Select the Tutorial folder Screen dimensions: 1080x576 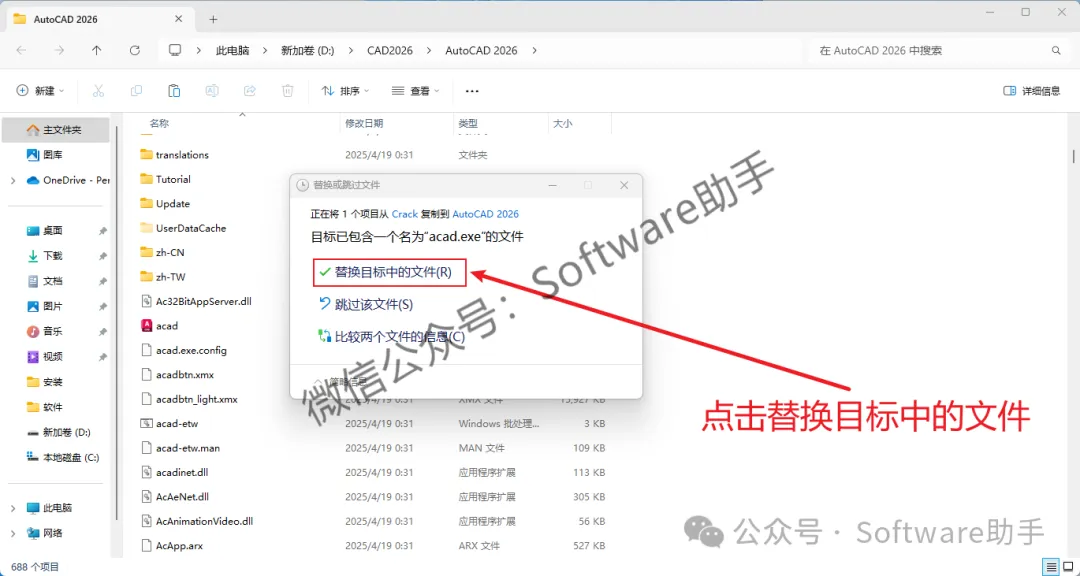click(174, 179)
